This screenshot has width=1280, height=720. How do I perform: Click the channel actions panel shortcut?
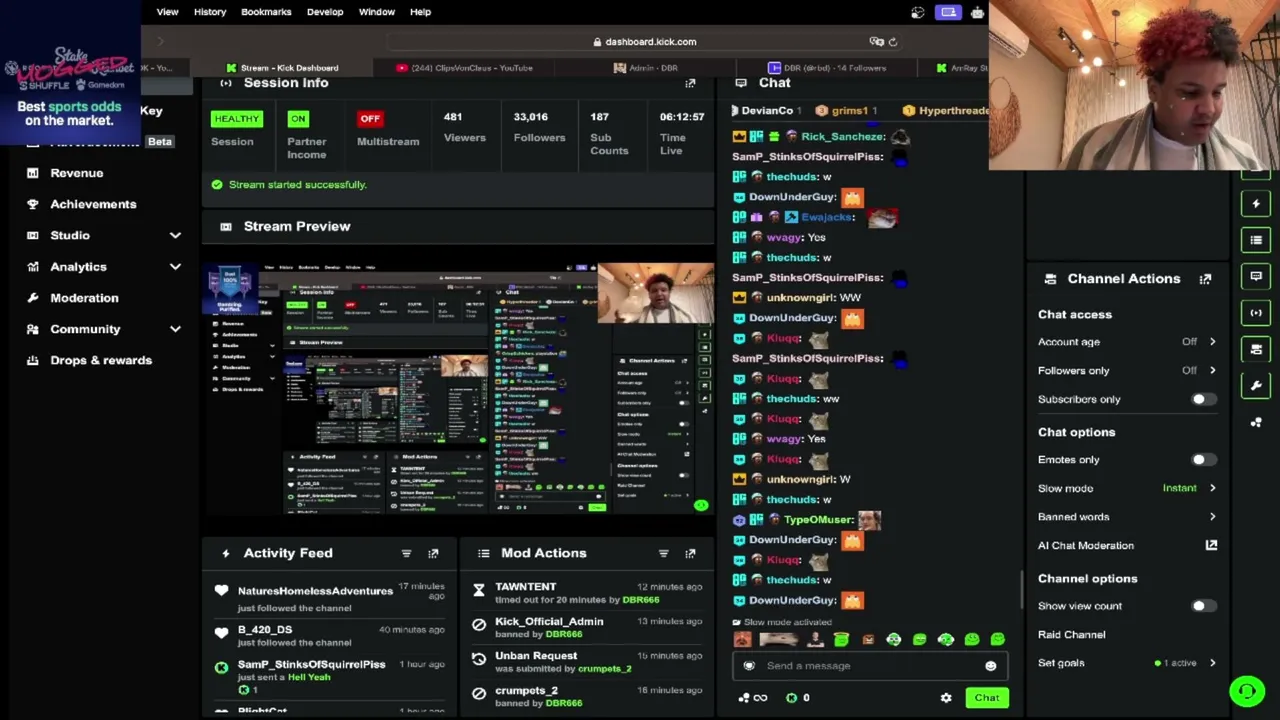pos(1256,349)
